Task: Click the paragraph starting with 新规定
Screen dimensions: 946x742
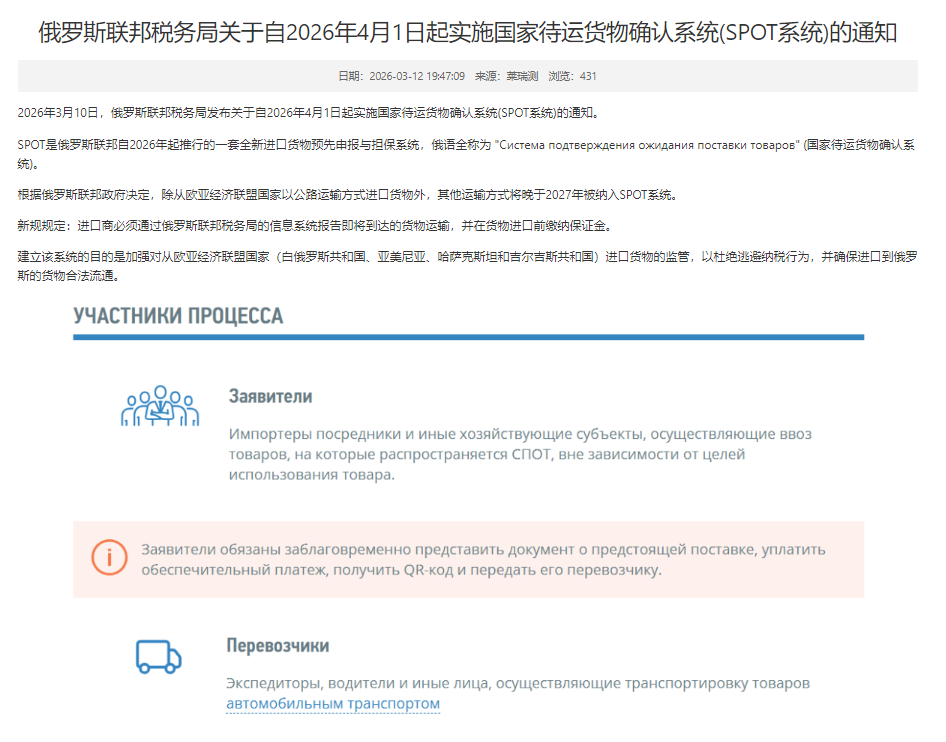Action: coord(313,226)
